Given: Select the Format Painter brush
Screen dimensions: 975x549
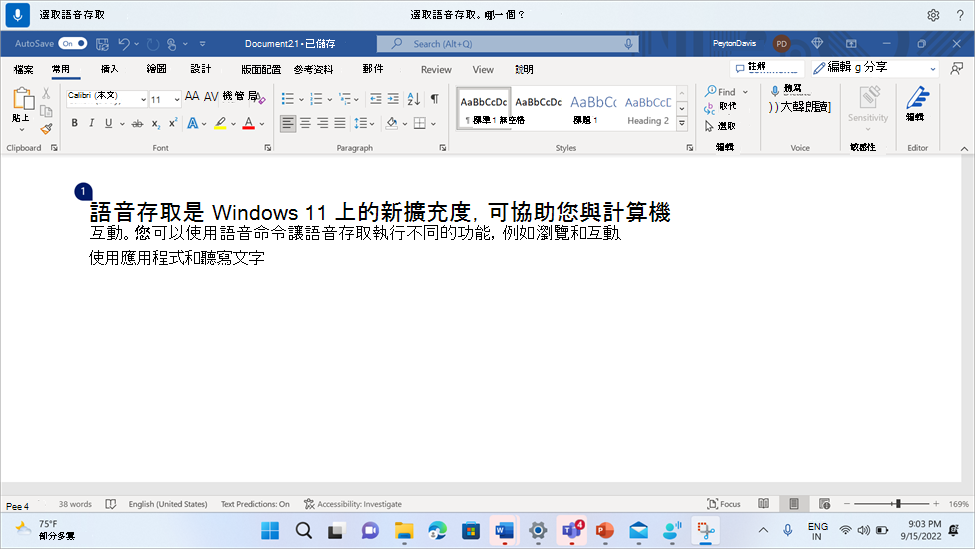Looking at the screenshot, I should (46, 129).
